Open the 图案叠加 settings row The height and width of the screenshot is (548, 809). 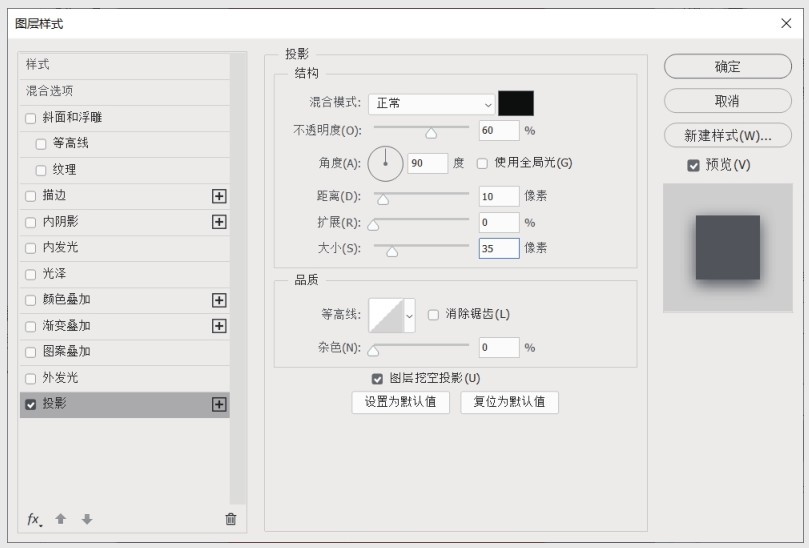pos(124,352)
